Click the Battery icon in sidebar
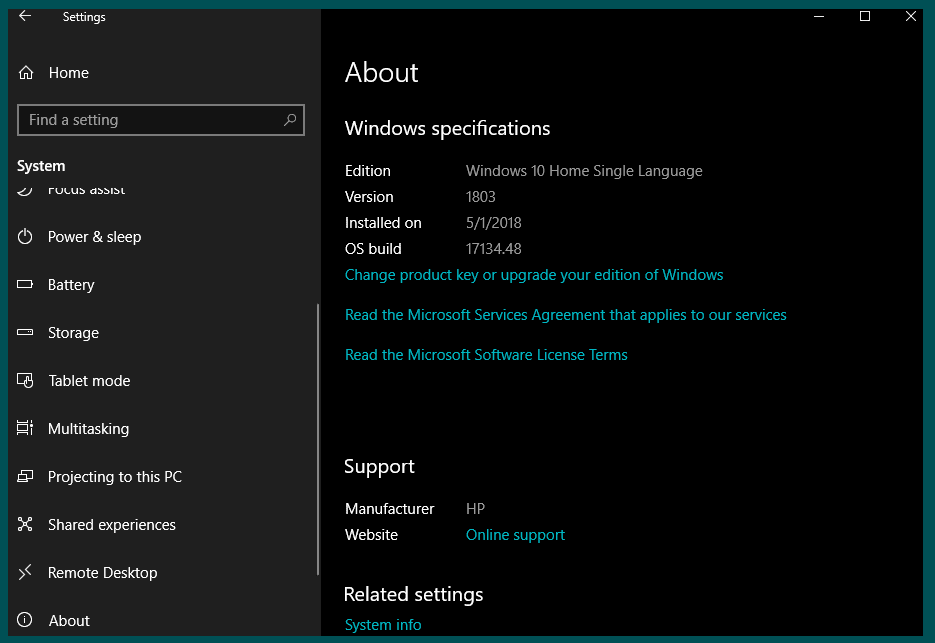Viewport: 935px width, 643px height. point(25,284)
